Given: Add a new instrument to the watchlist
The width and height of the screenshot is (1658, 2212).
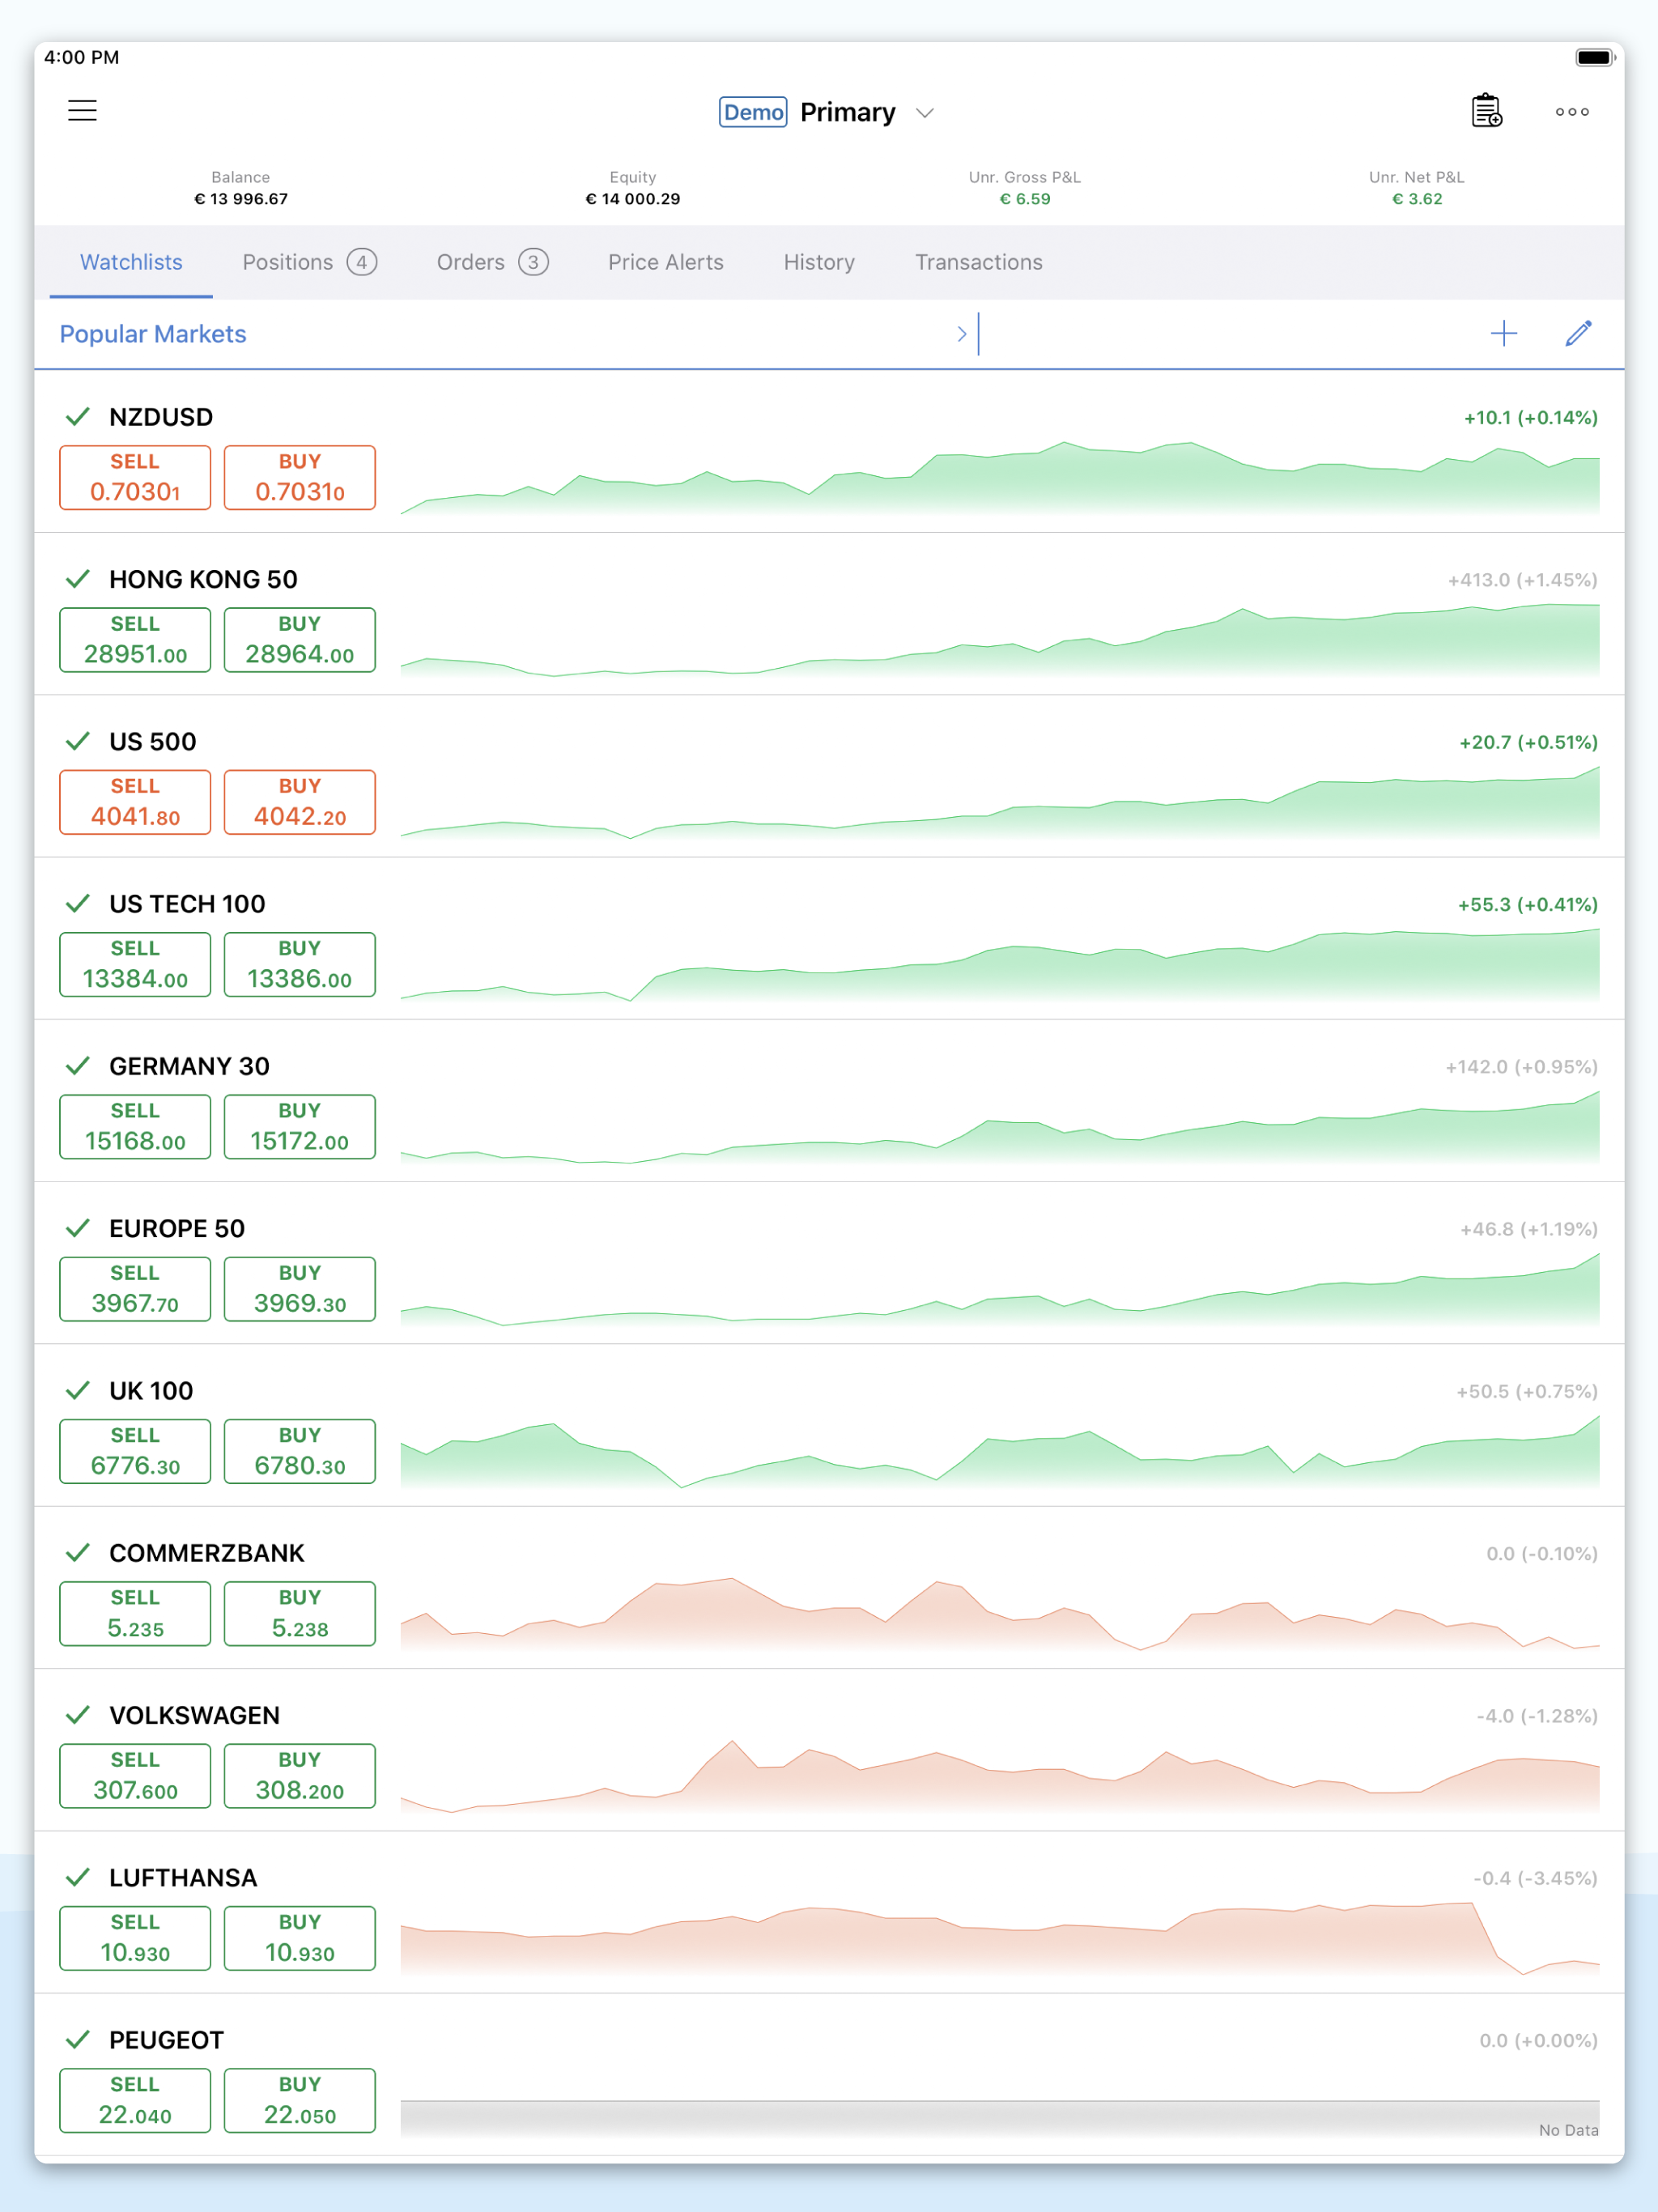Looking at the screenshot, I should [x=1503, y=334].
